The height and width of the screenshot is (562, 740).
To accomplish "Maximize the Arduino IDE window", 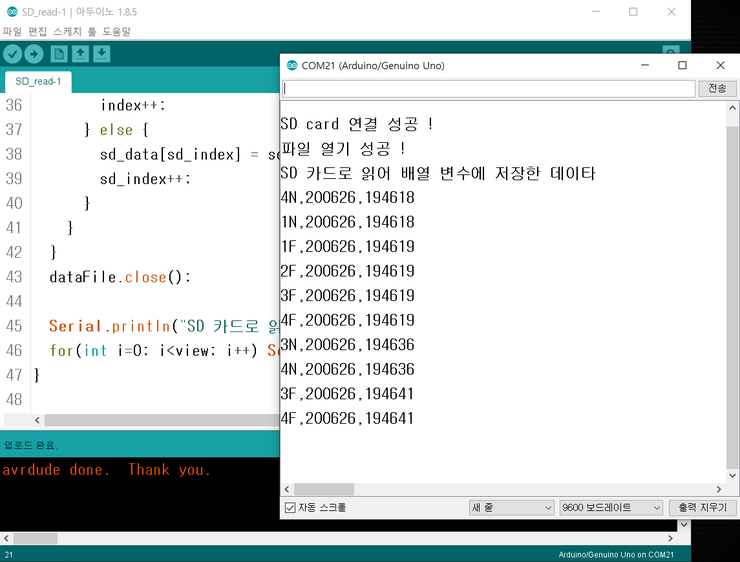I will click(633, 12).
